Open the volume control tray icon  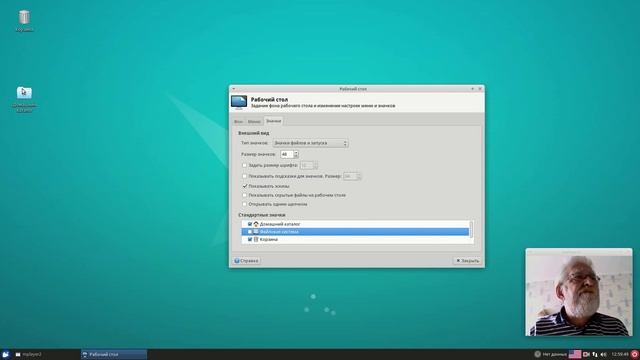click(603, 354)
